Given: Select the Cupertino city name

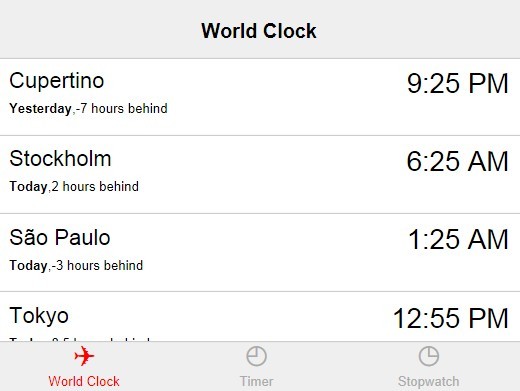Looking at the screenshot, I should (57, 81).
